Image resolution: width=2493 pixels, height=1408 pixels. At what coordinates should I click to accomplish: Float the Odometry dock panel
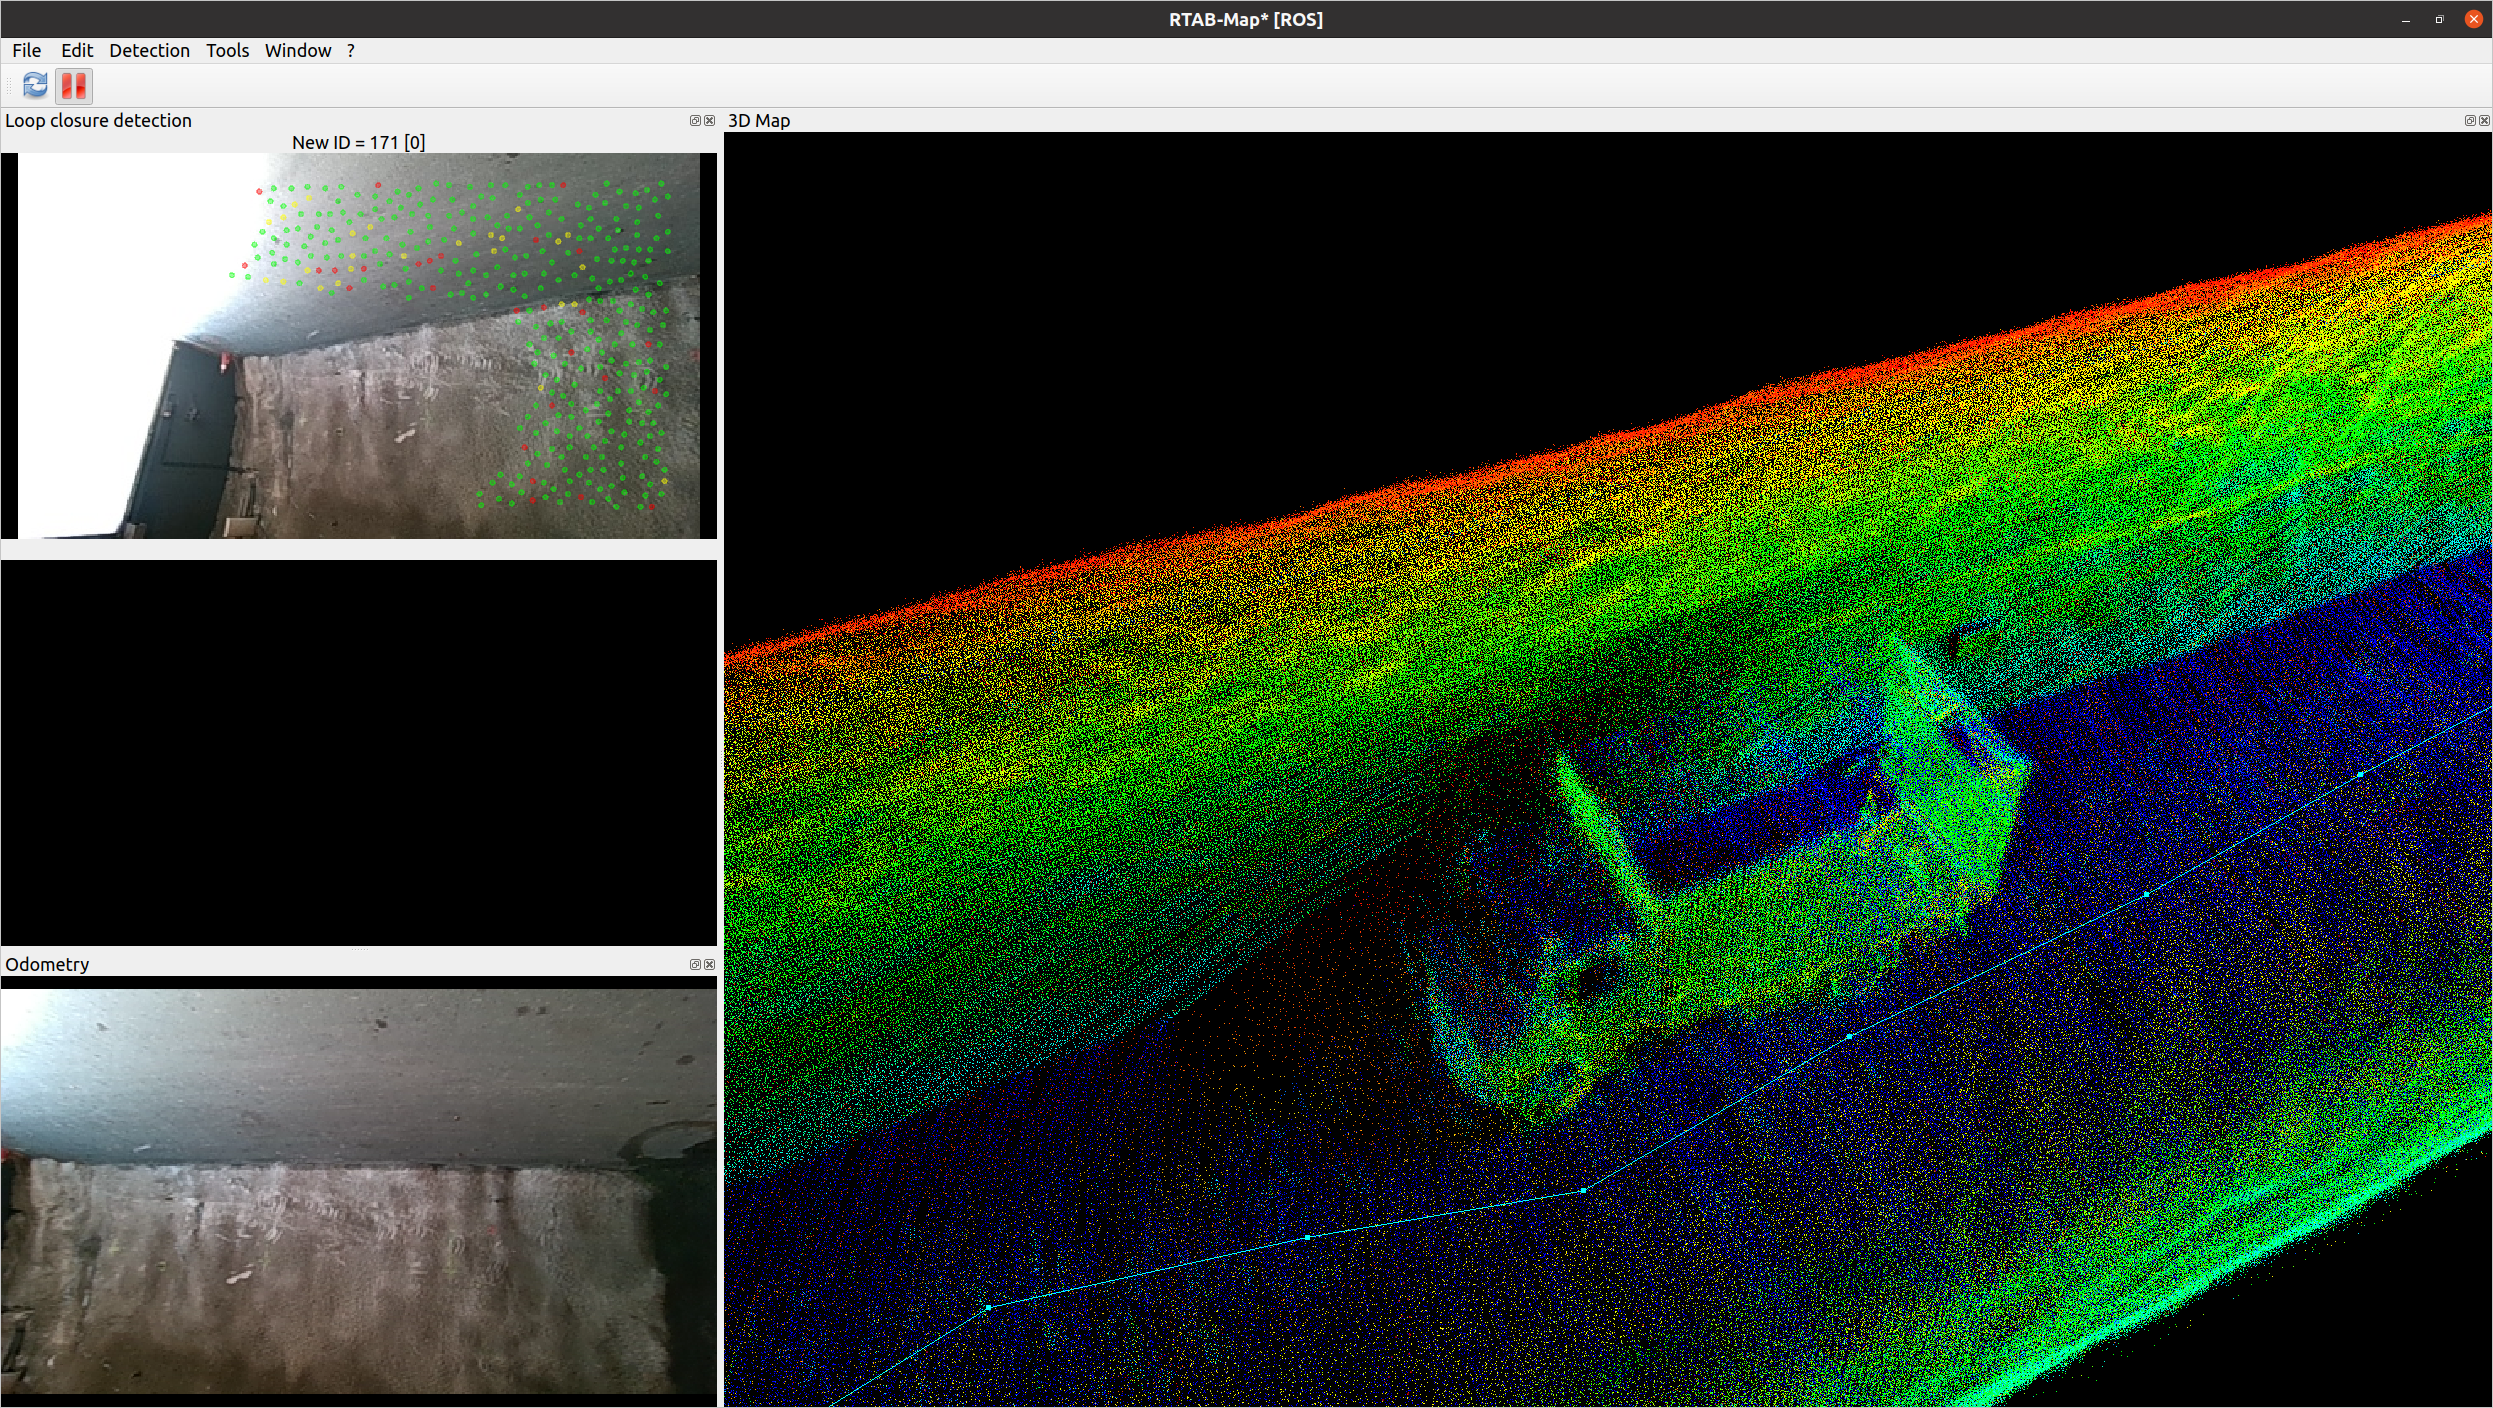695,964
